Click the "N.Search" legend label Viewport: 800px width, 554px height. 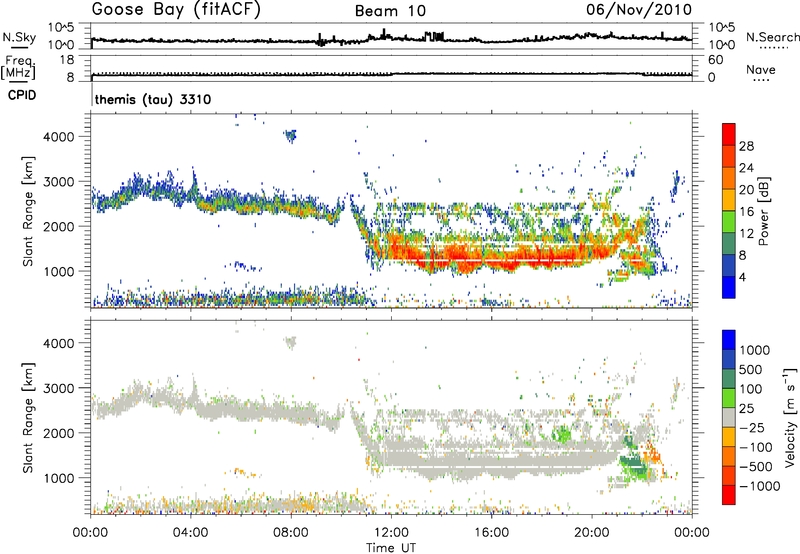pyautogui.click(x=773, y=37)
